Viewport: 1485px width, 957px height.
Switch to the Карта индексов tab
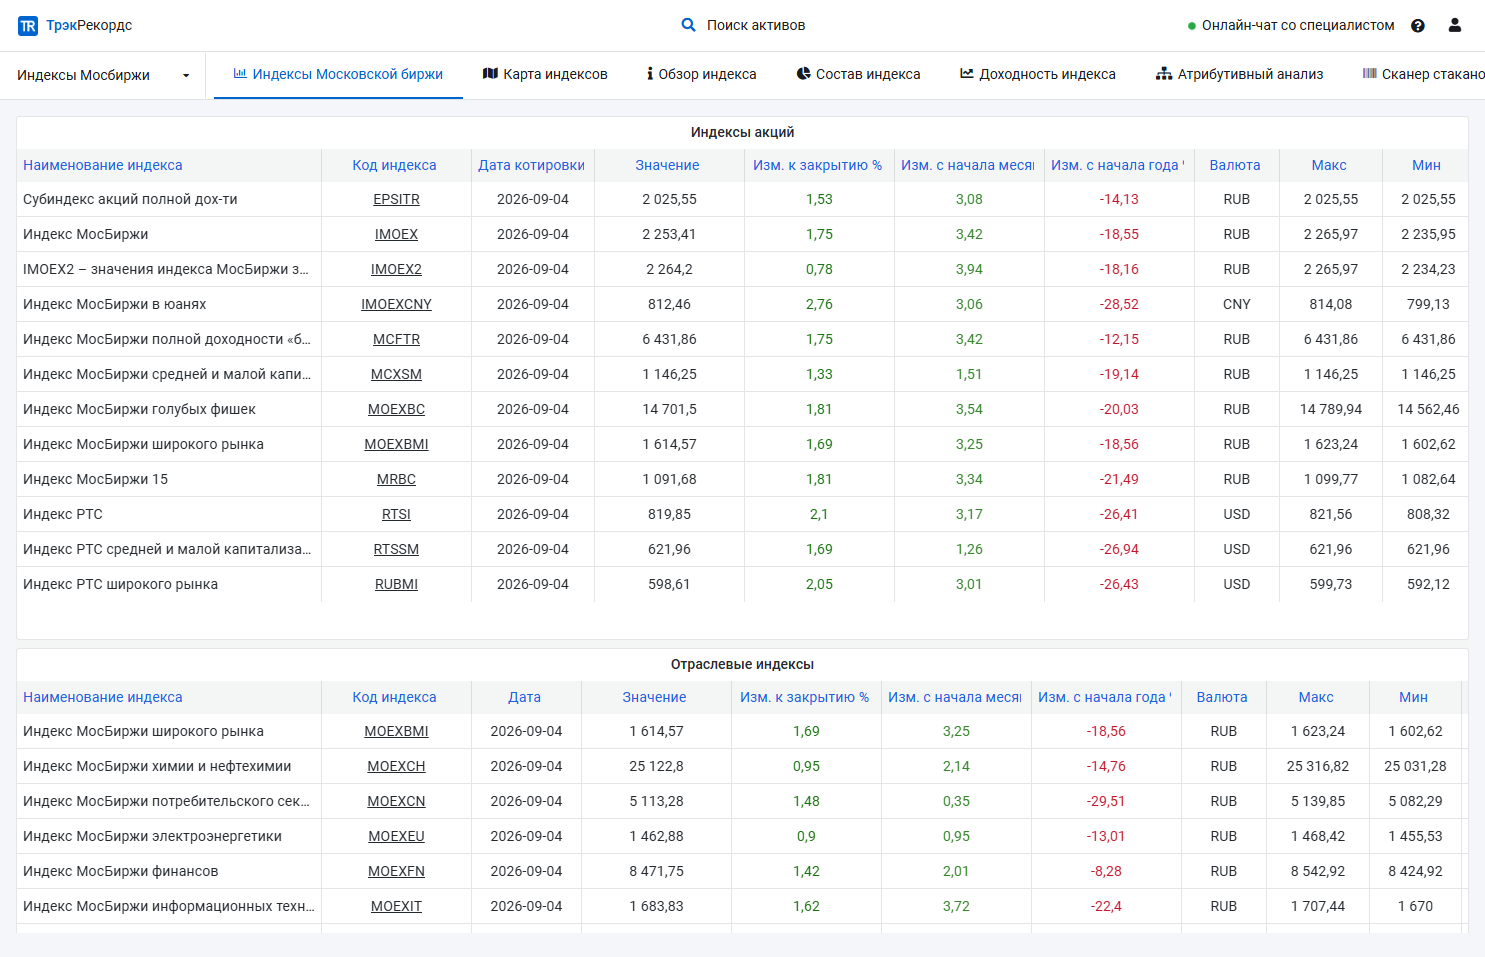tap(545, 74)
